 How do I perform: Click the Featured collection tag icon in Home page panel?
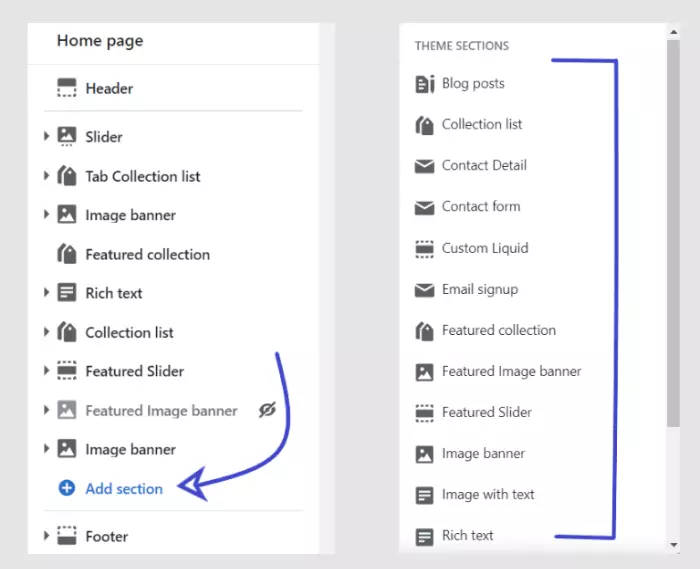click(67, 254)
